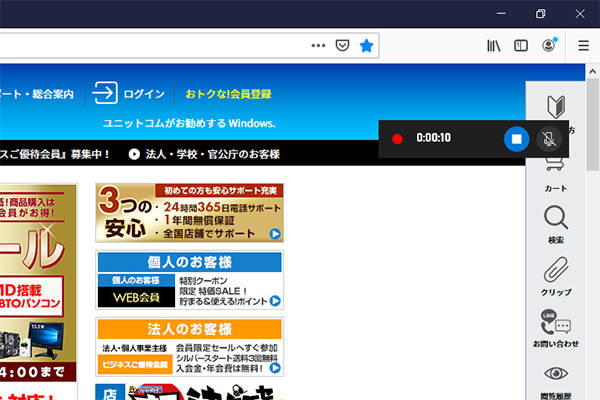Click the arrow icon in 3つの安心 banner

(275, 233)
